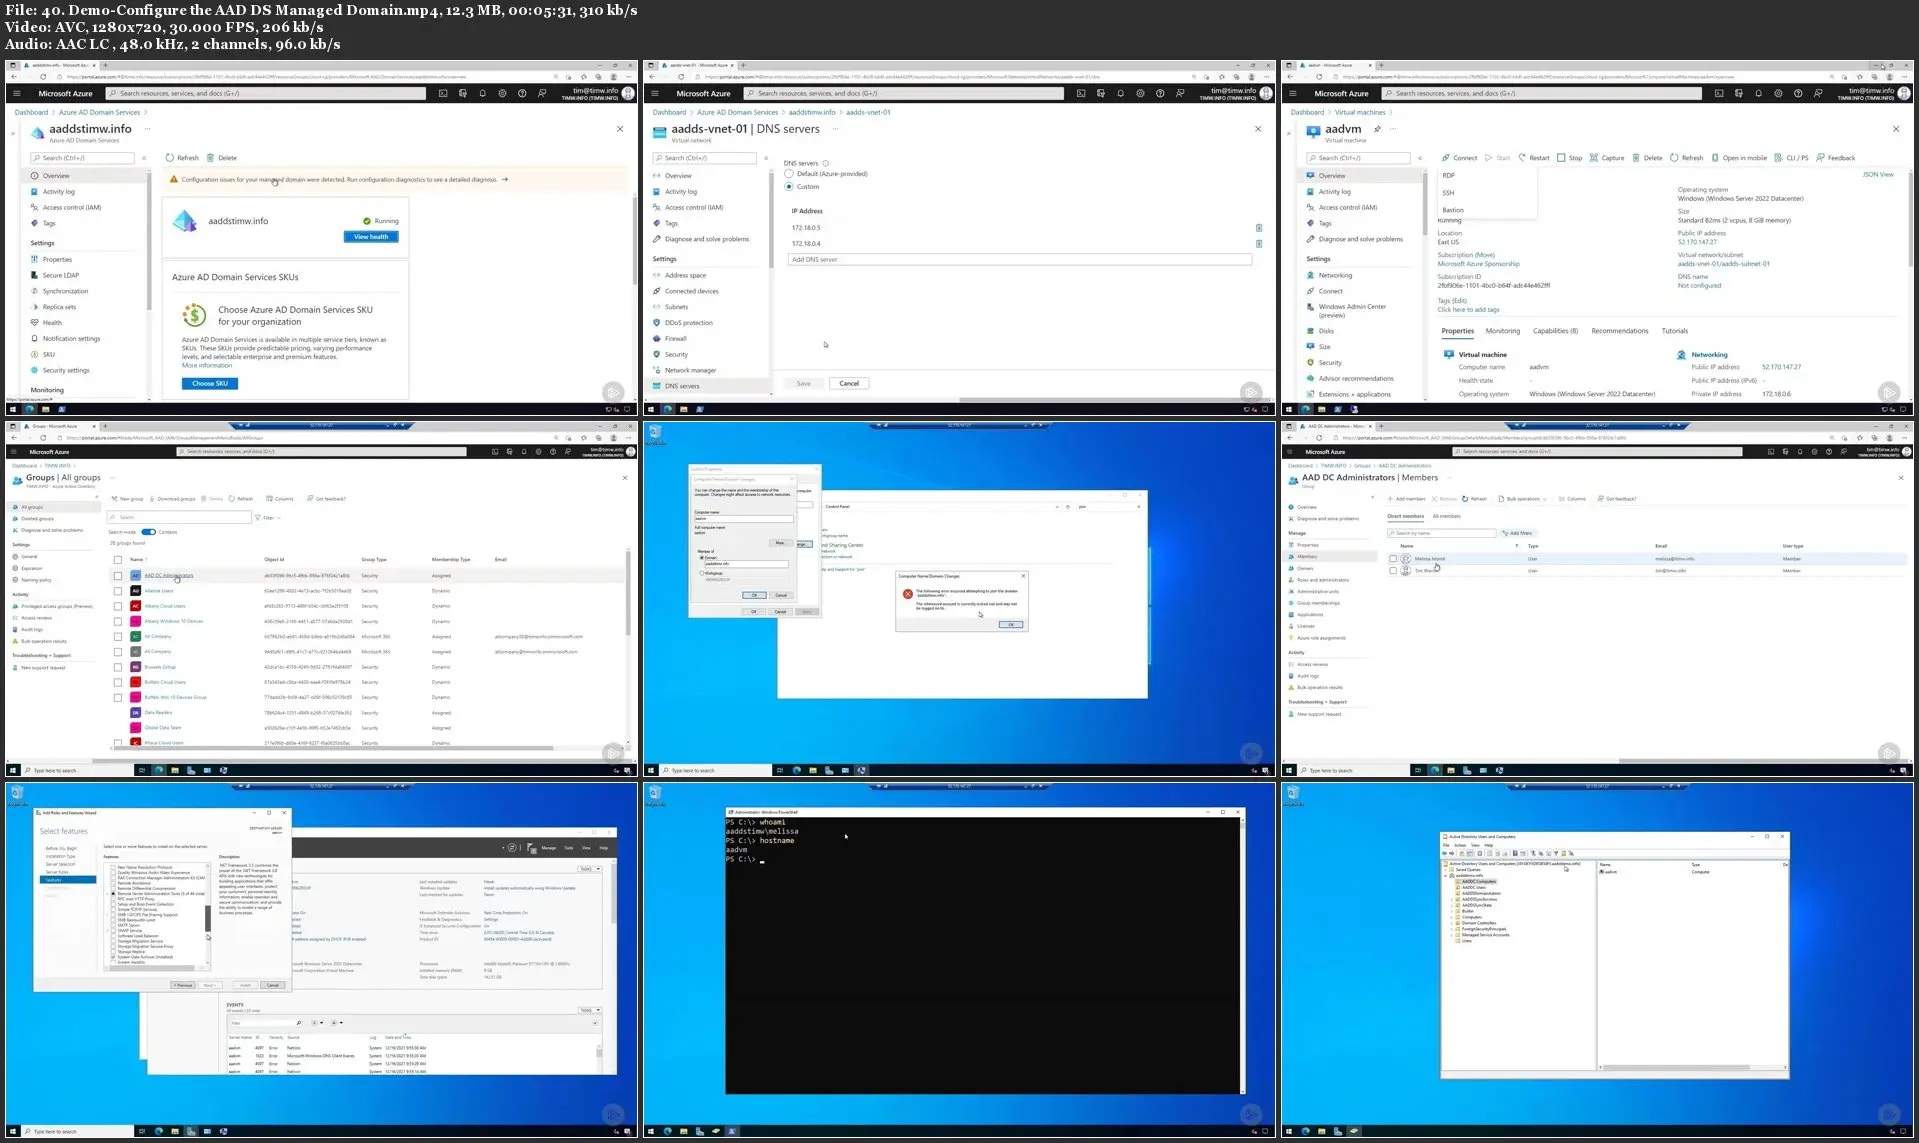This screenshot has height=1143, width=1919.
Task: Select the Domain radio in Computer Name dialog
Action: coord(701,557)
